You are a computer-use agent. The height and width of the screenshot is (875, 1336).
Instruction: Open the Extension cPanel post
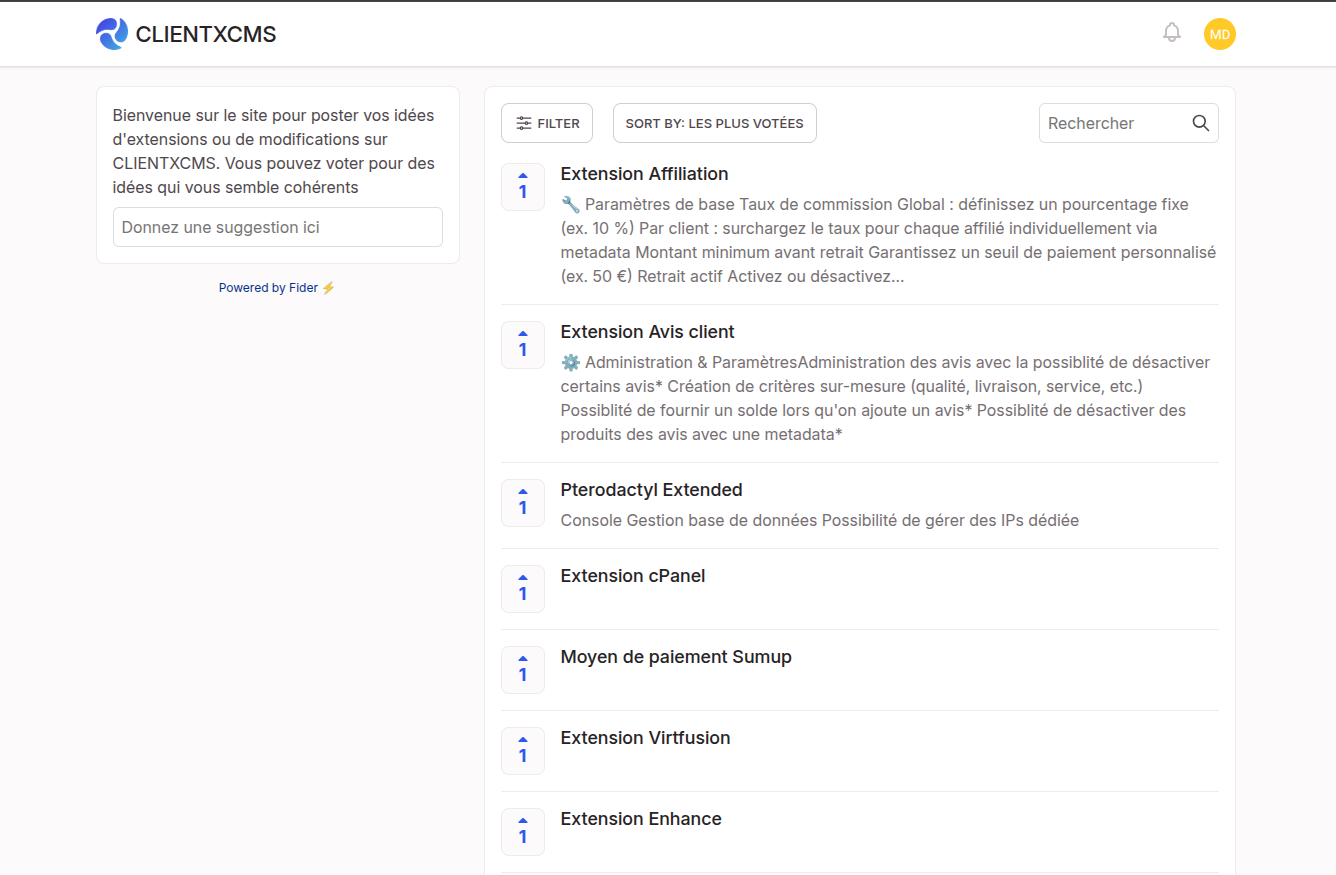(x=633, y=576)
